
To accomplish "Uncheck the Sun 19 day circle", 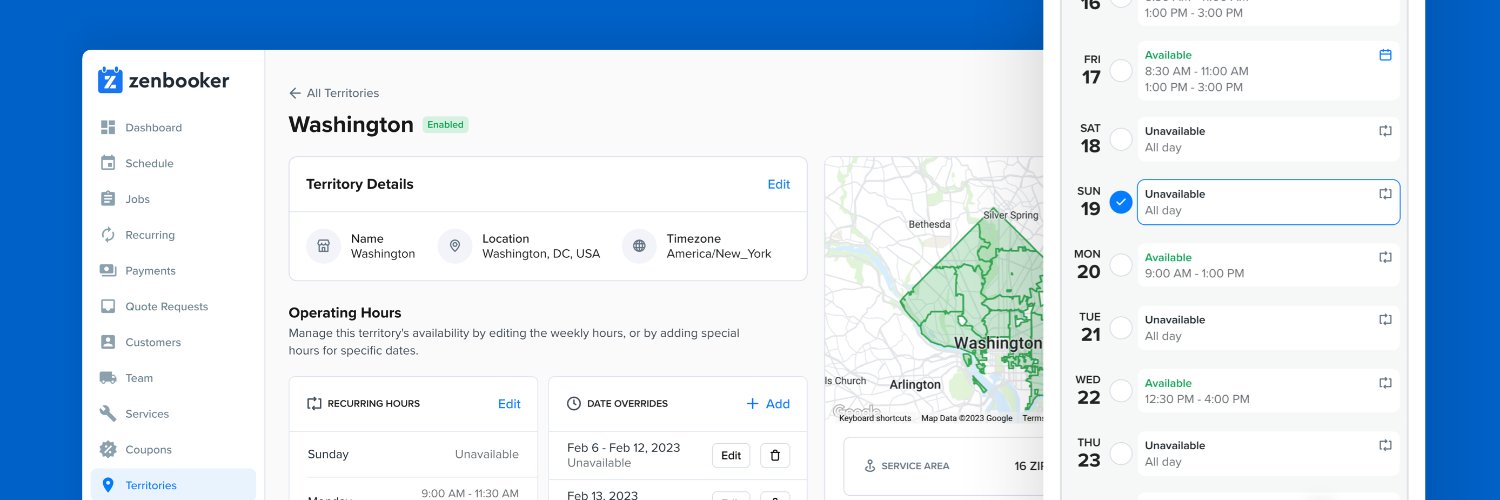I will point(1121,202).
